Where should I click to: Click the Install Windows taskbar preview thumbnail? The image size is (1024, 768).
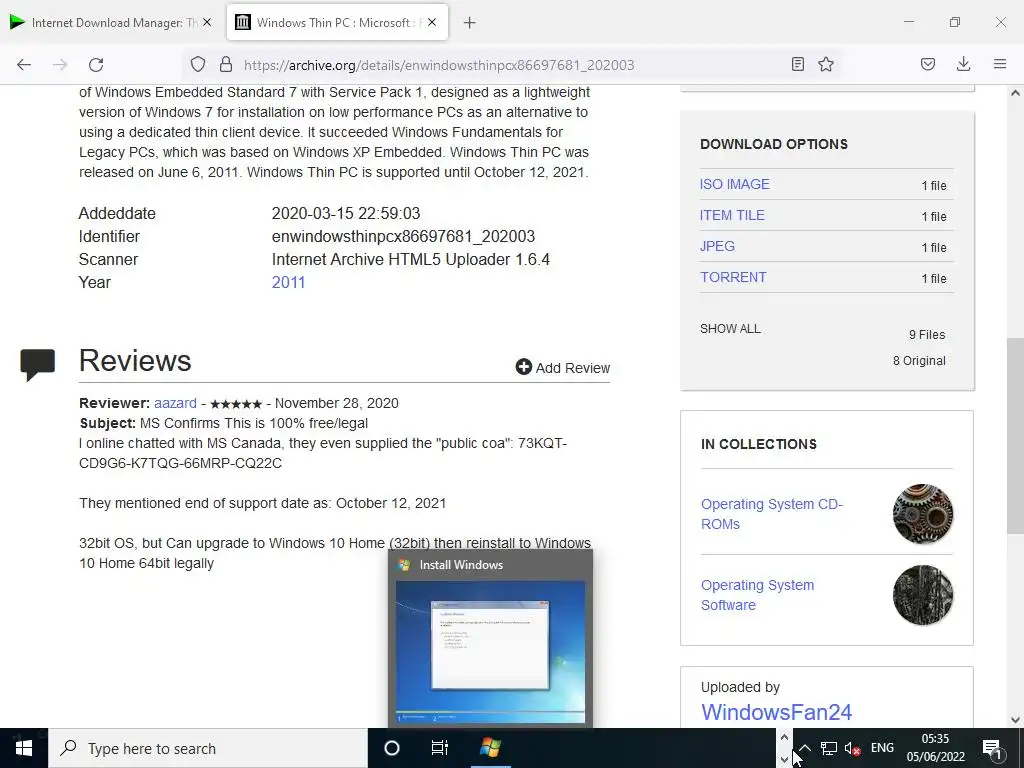pyautogui.click(x=490, y=651)
